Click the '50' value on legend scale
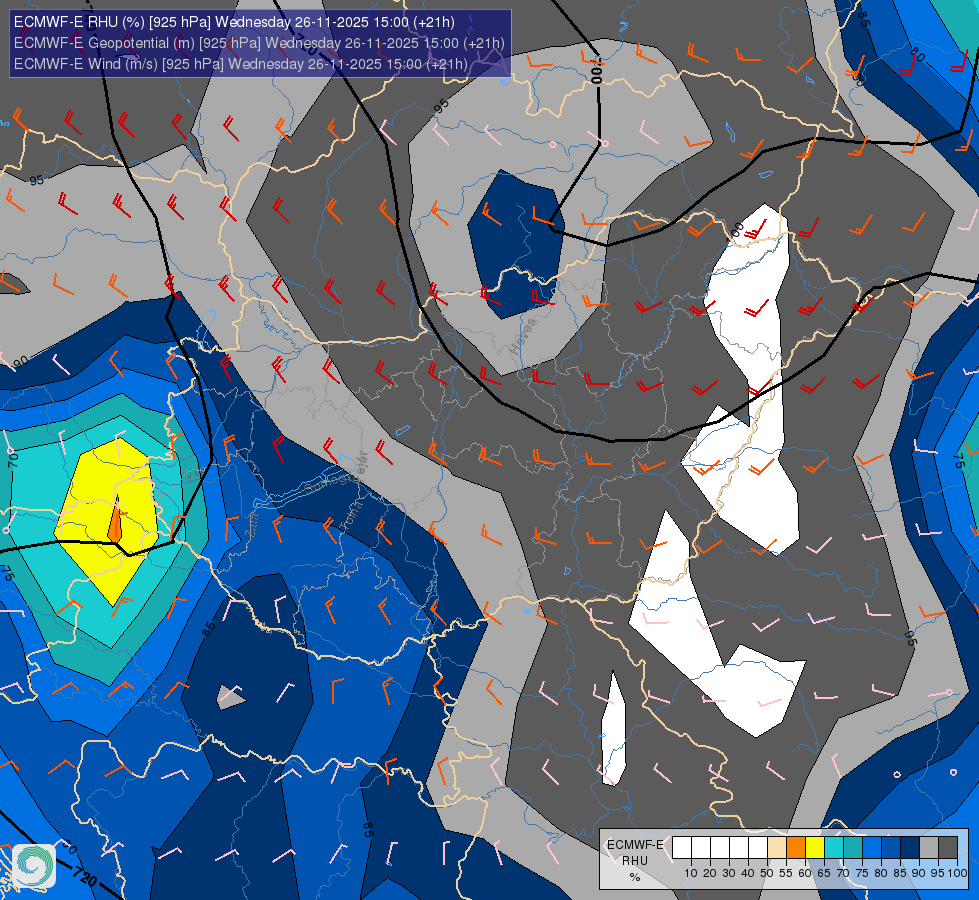The image size is (979, 900). click(x=767, y=873)
